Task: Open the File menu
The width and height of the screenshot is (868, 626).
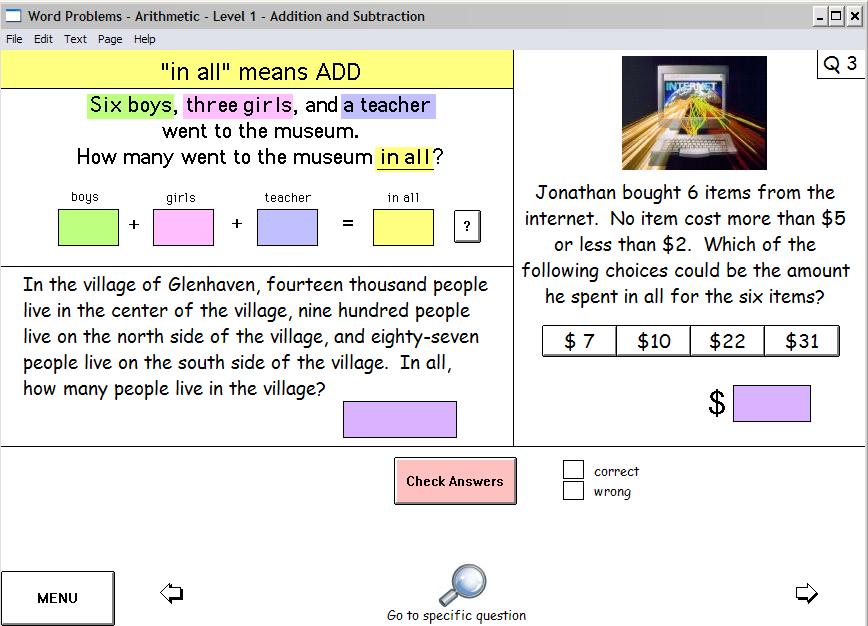Action: [15, 39]
